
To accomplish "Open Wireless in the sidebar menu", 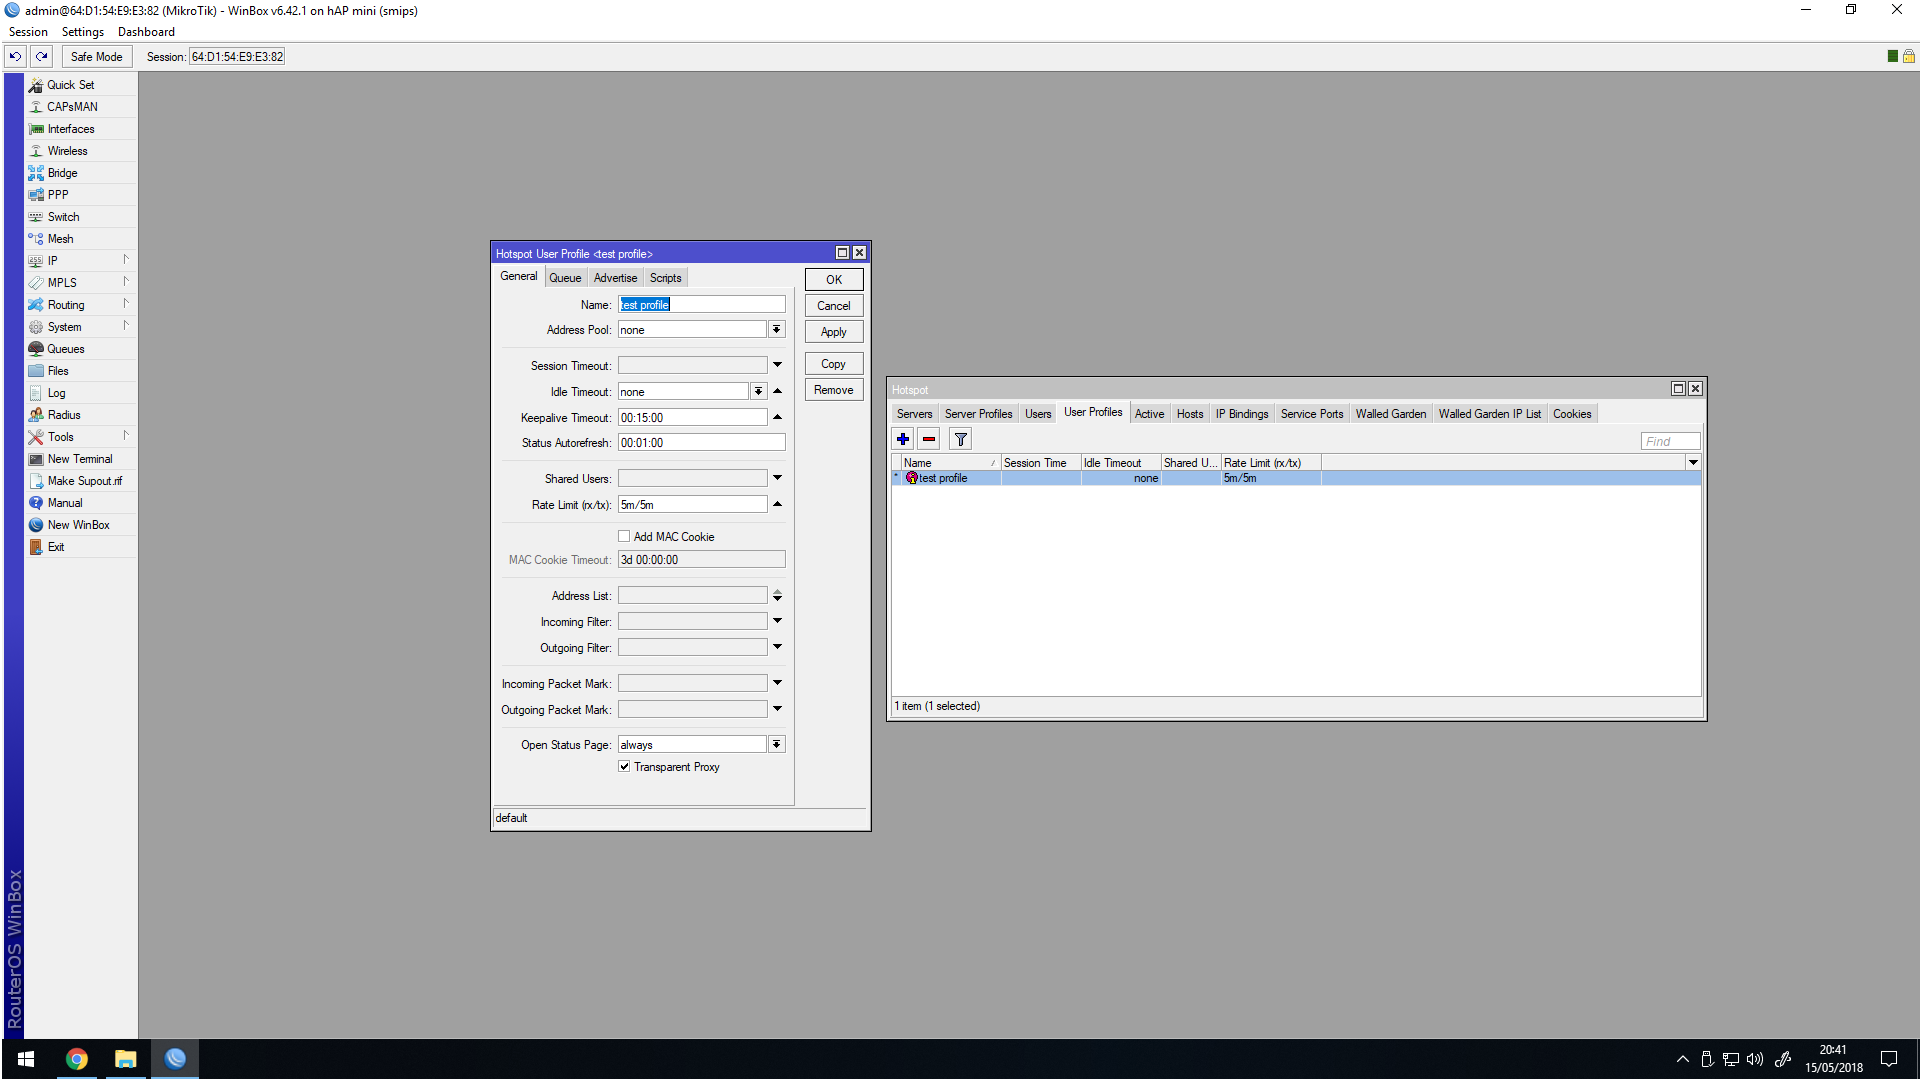I will point(67,151).
